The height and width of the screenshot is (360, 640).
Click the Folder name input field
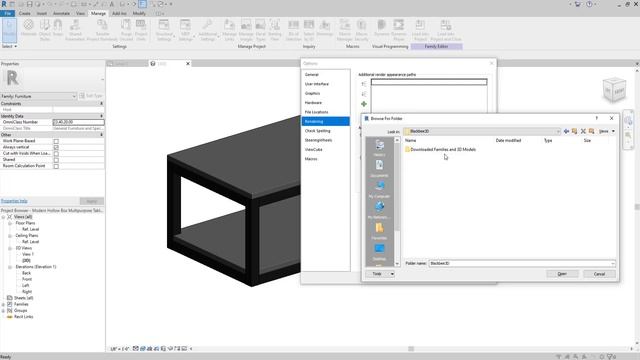pos(522,263)
